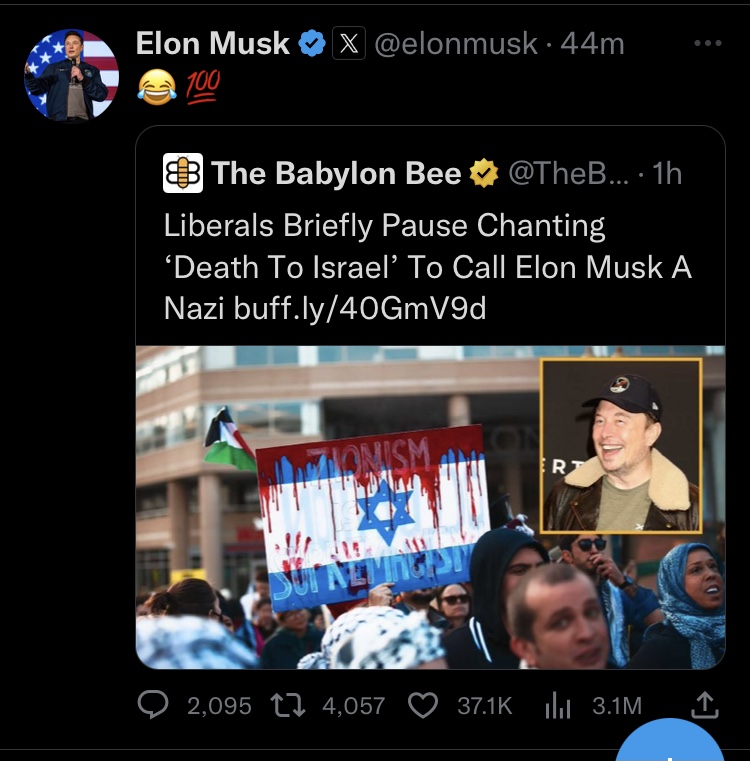Tap the 44m timestamp
The image size is (750, 761).
(x=593, y=44)
